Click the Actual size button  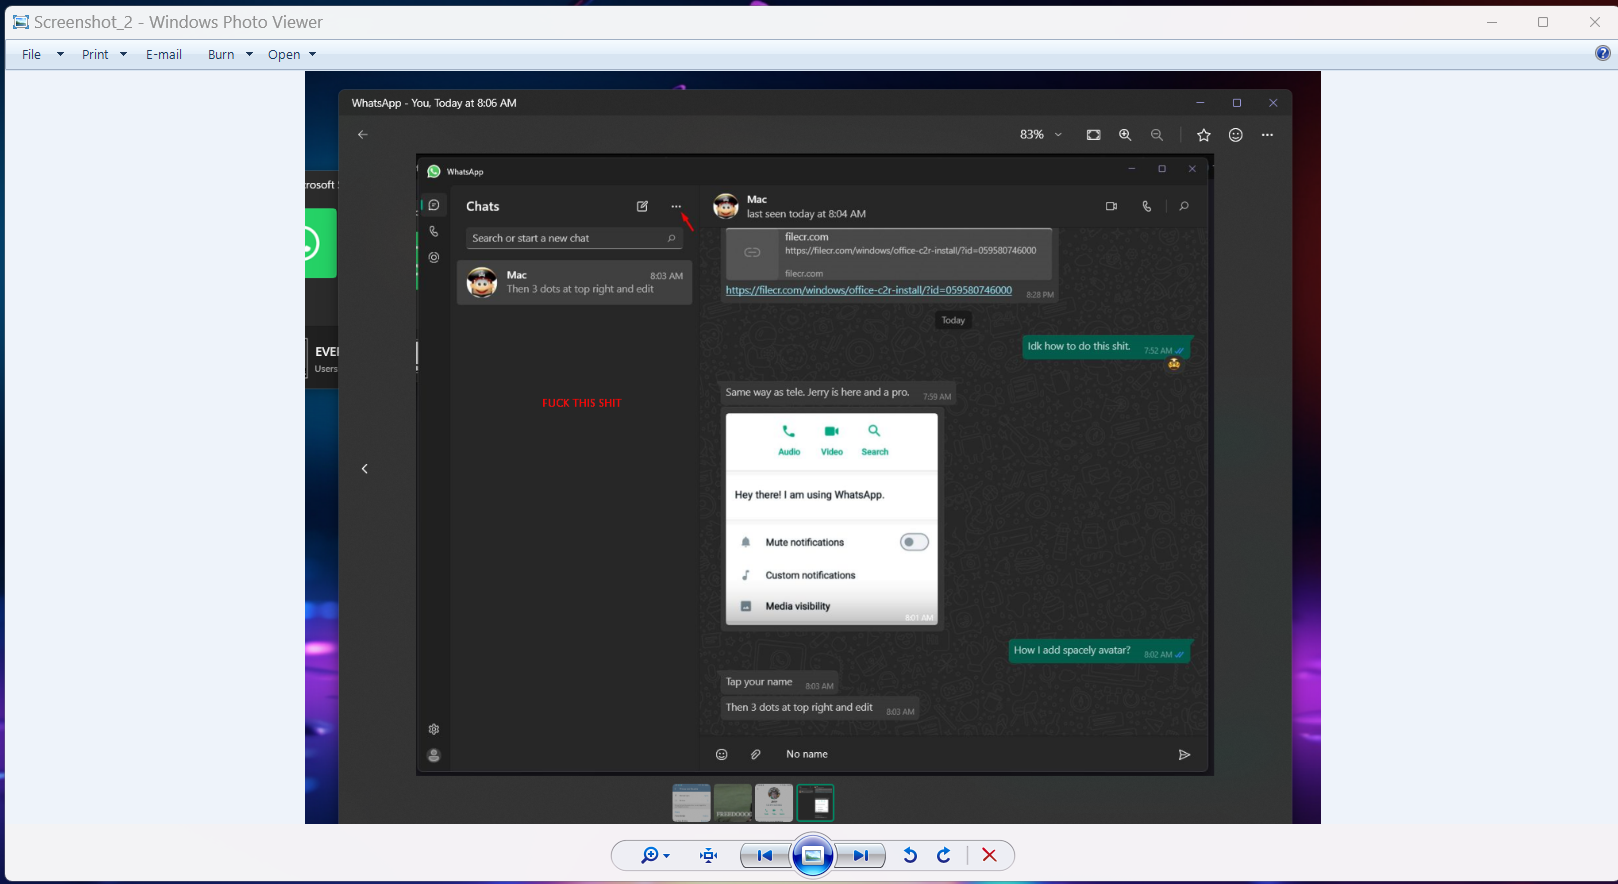pos(709,855)
